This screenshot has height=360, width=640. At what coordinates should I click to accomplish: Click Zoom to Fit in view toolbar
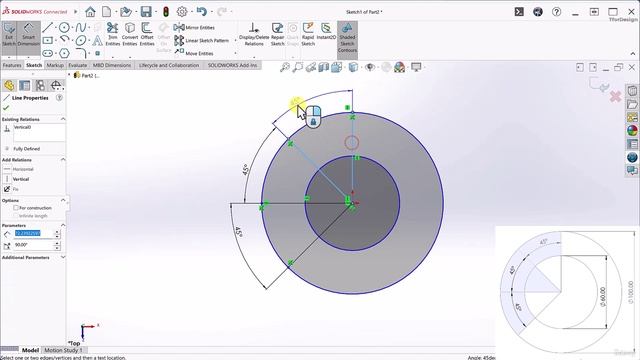click(x=285, y=67)
